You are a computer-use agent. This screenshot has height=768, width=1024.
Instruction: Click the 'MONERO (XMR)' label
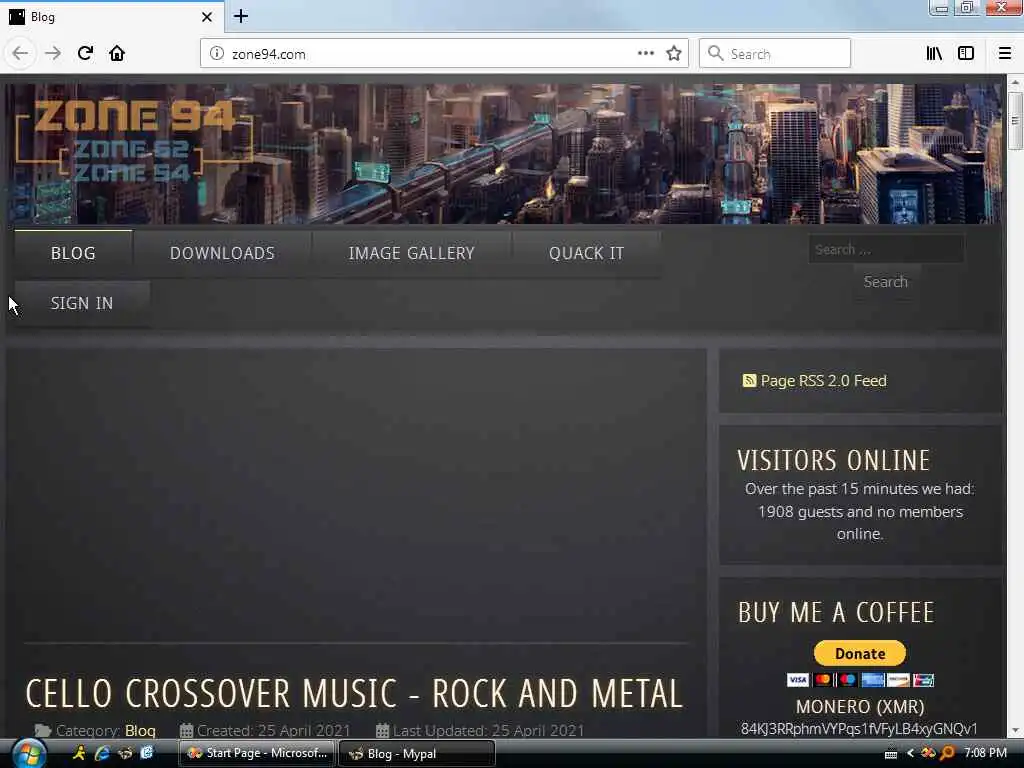click(x=860, y=707)
